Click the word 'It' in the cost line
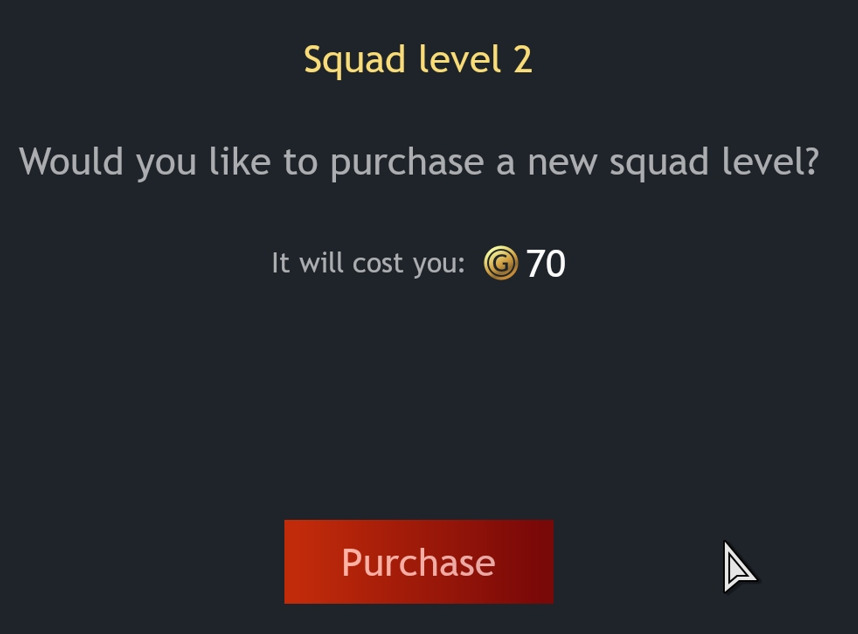The image size is (858, 634). [x=280, y=263]
